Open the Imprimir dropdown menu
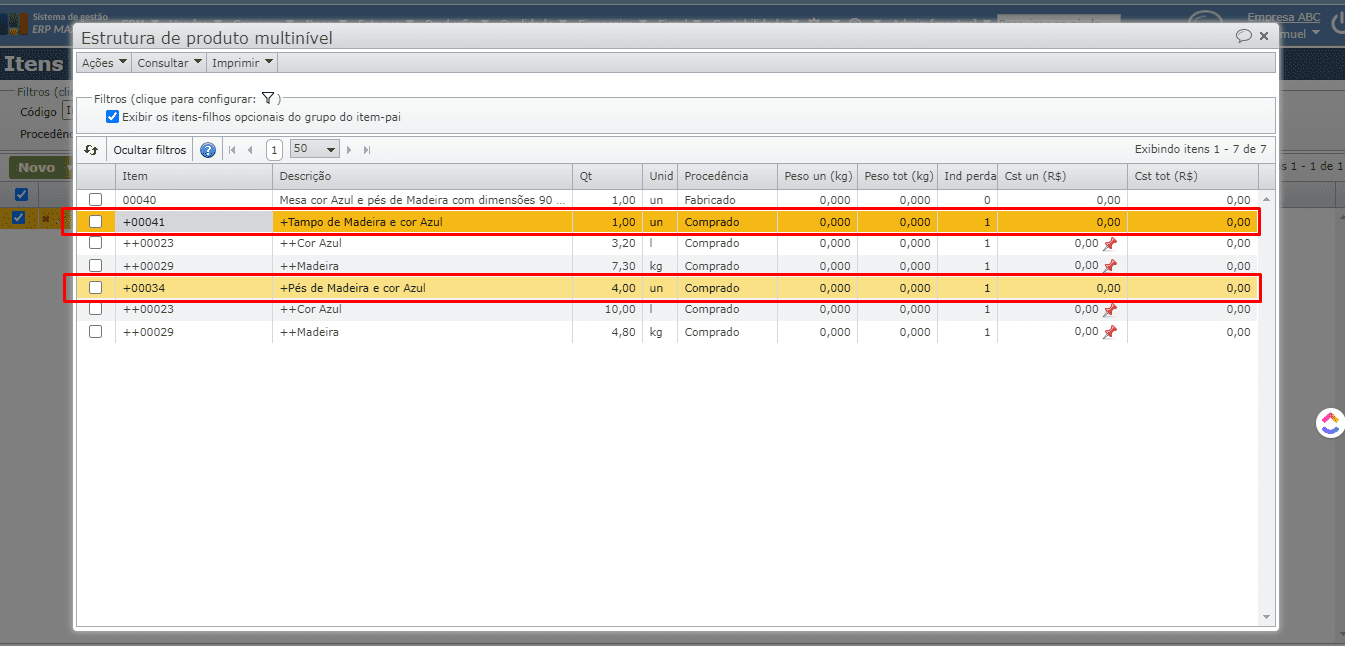1345x646 pixels. click(x=242, y=63)
